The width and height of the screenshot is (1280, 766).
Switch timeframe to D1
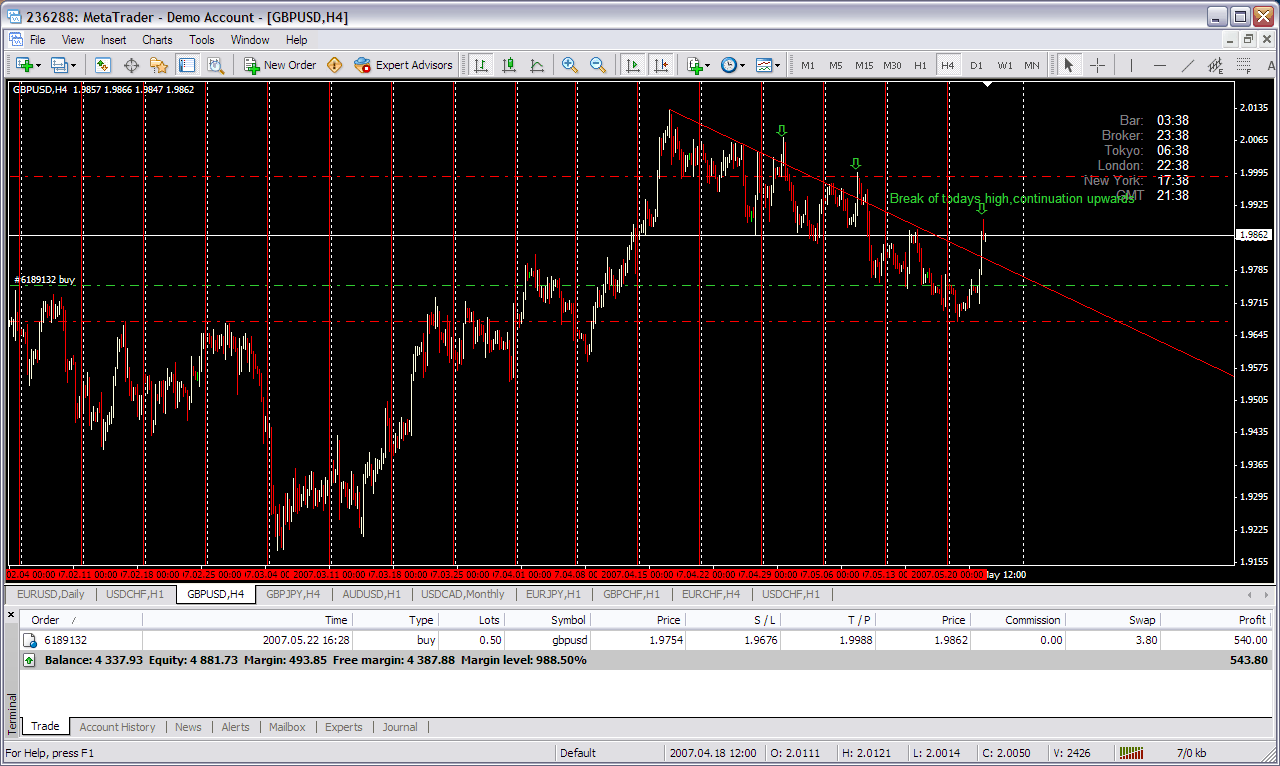tap(976, 65)
